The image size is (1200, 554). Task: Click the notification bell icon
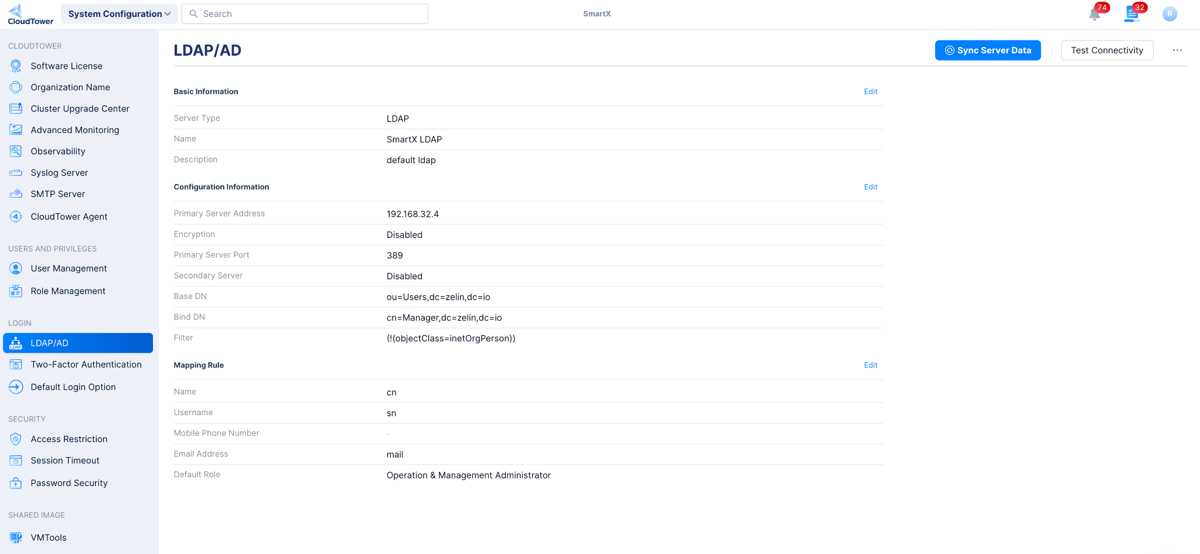point(1095,14)
